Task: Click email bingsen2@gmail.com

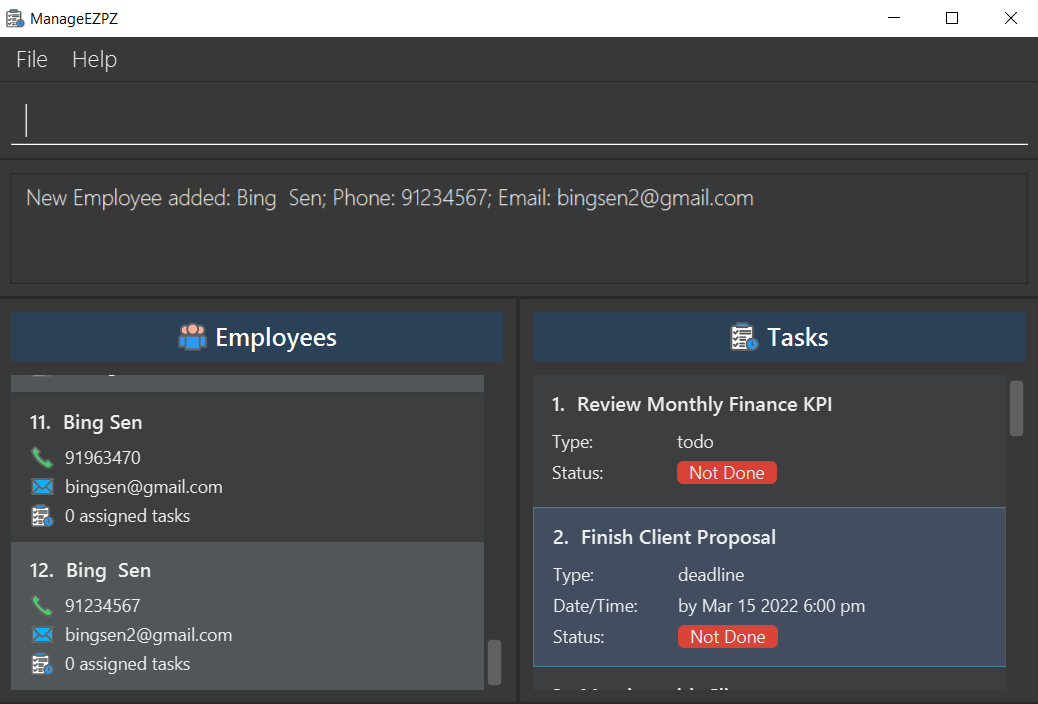Action: pos(148,634)
